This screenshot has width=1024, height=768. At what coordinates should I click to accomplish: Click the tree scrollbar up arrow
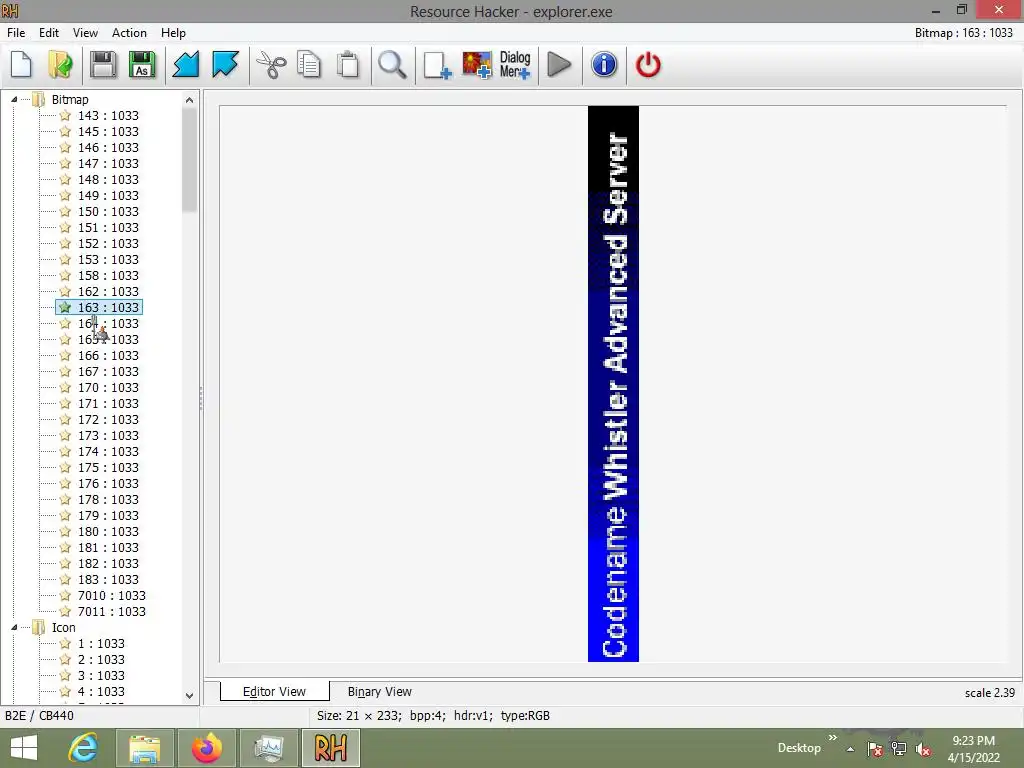click(189, 100)
